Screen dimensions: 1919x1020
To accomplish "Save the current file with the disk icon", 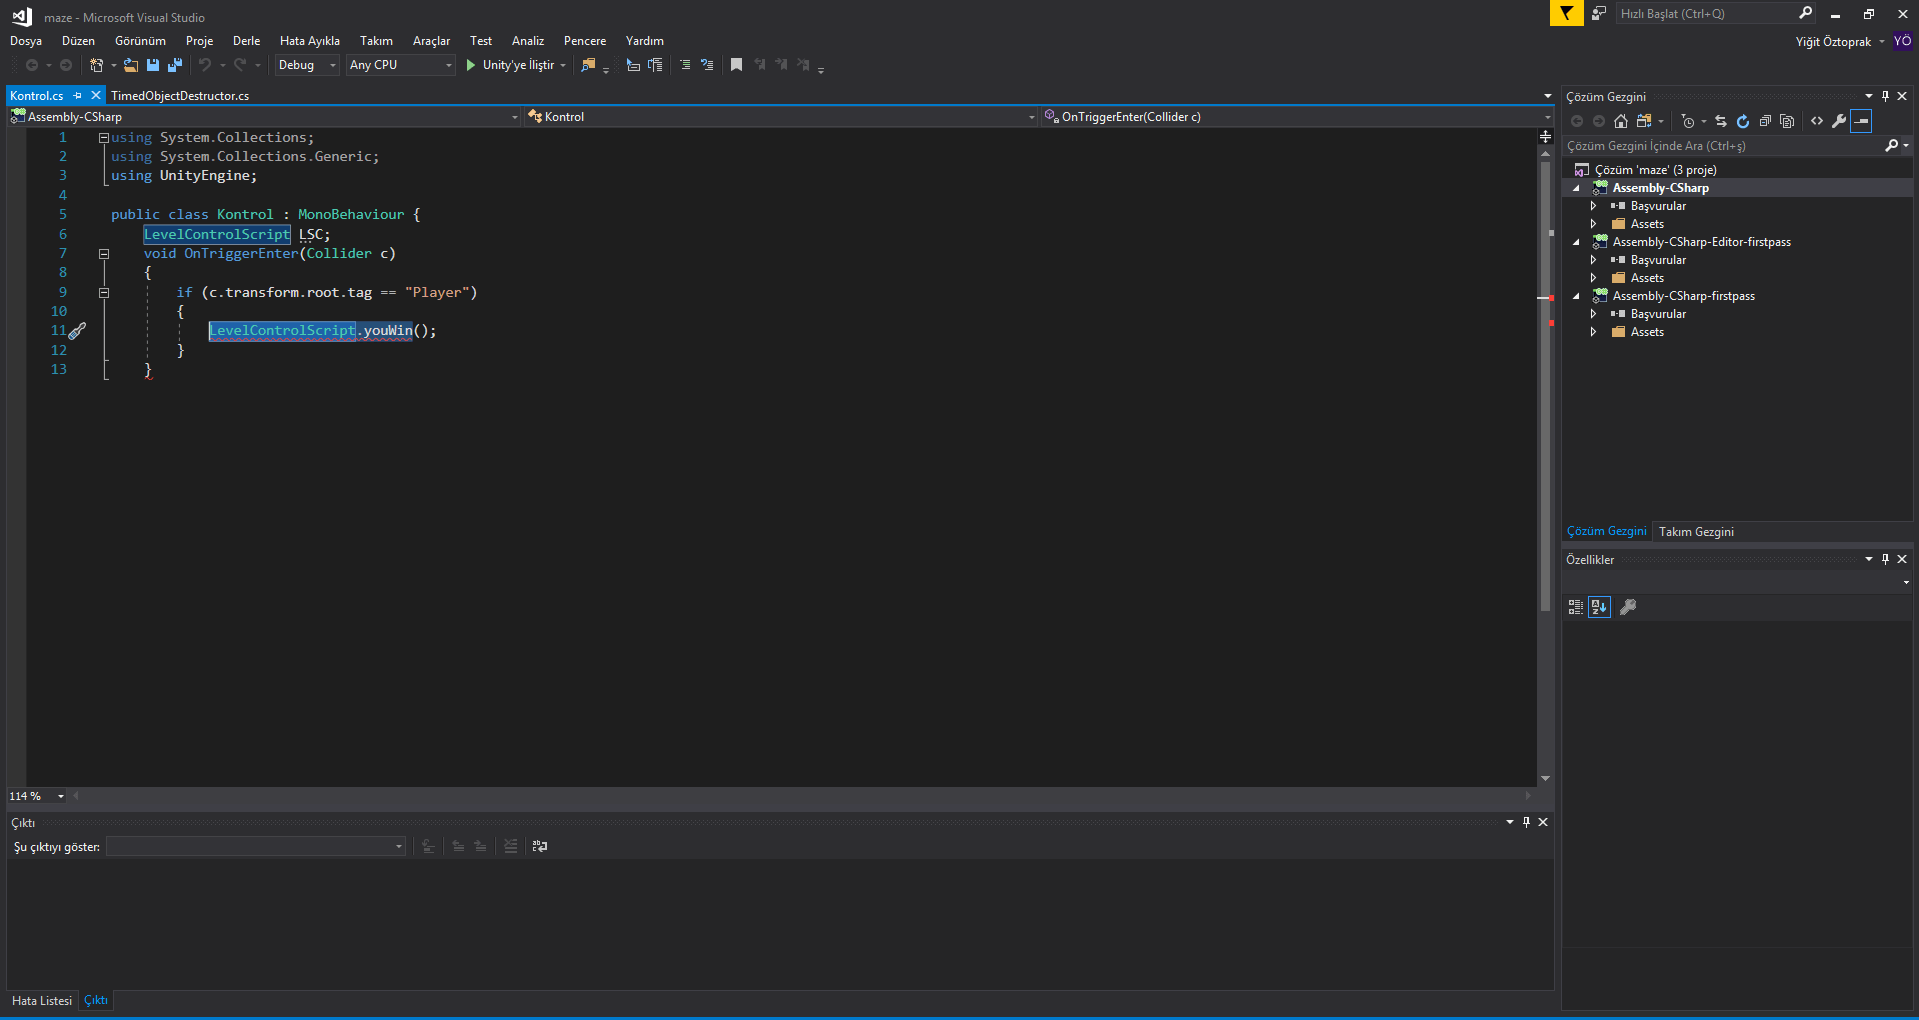I will [153, 65].
